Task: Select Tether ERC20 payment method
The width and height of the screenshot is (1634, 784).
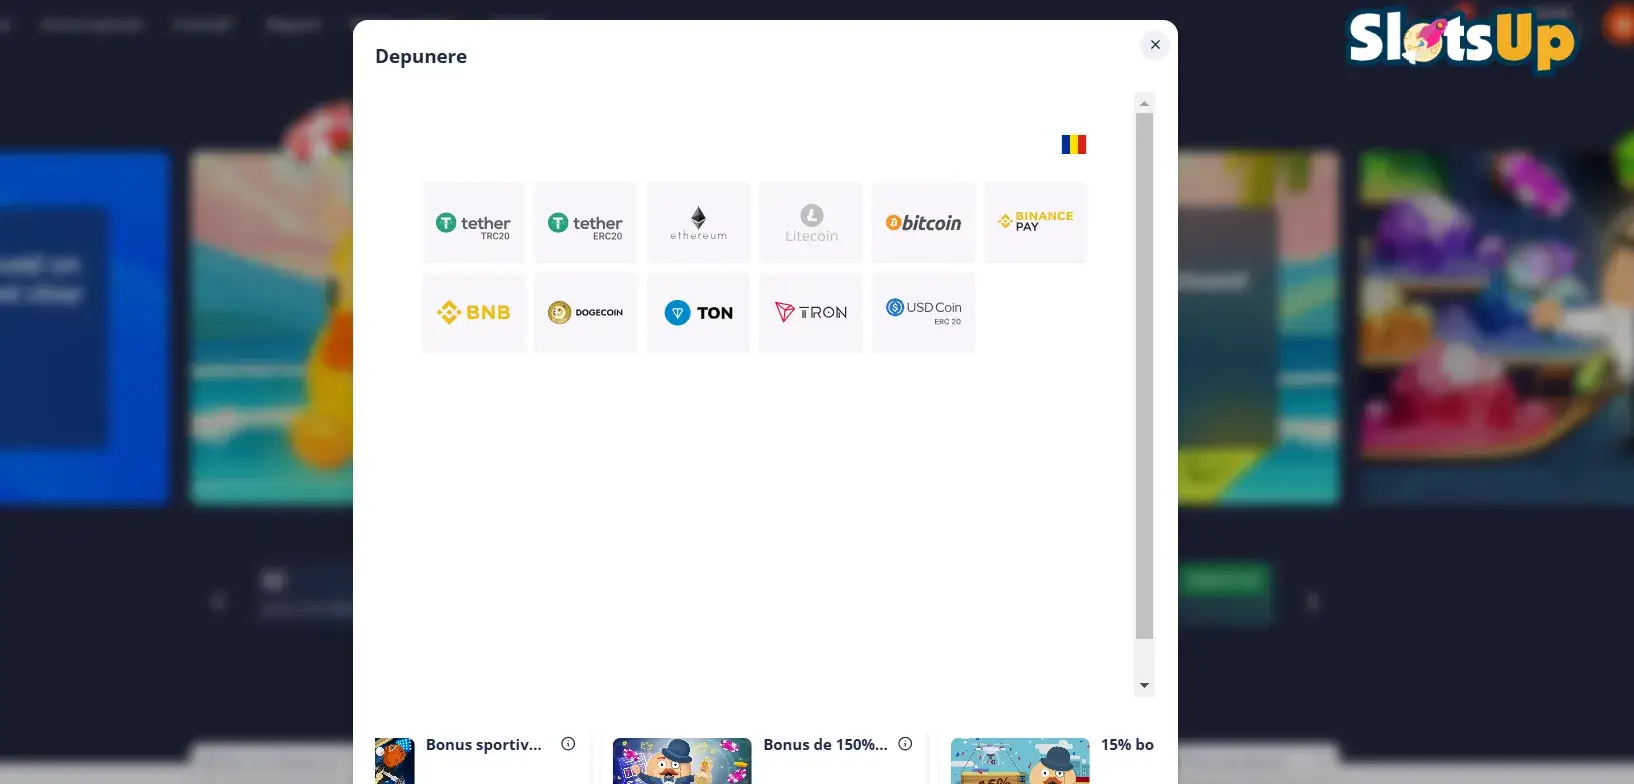Action: pyautogui.click(x=586, y=222)
